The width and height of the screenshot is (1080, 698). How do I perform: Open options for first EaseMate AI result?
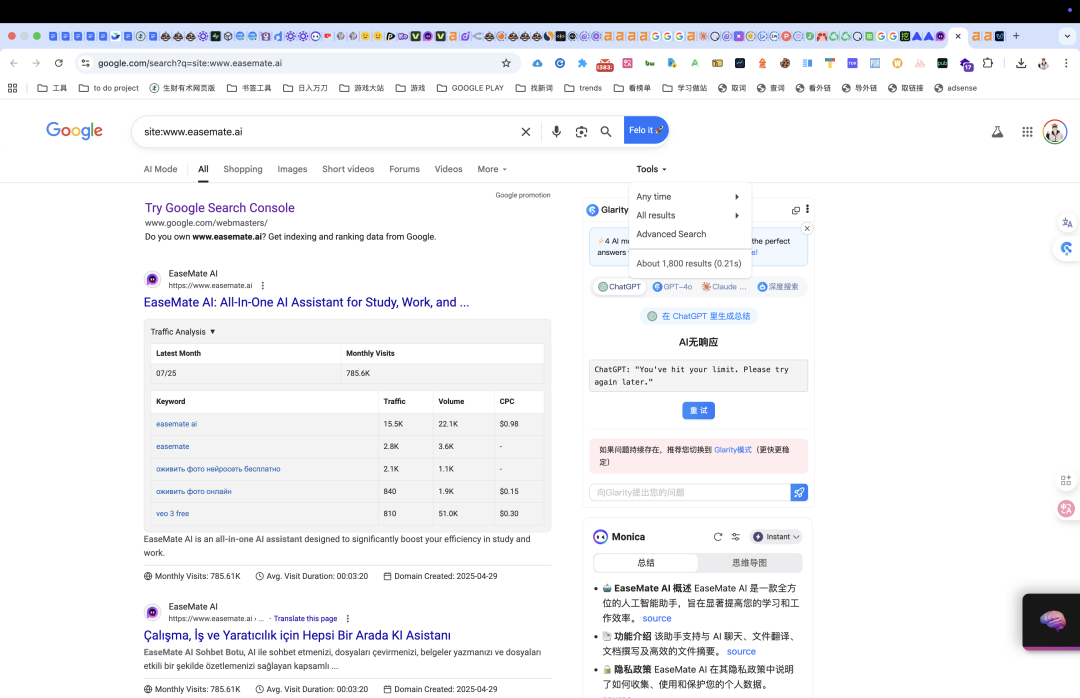point(263,285)
